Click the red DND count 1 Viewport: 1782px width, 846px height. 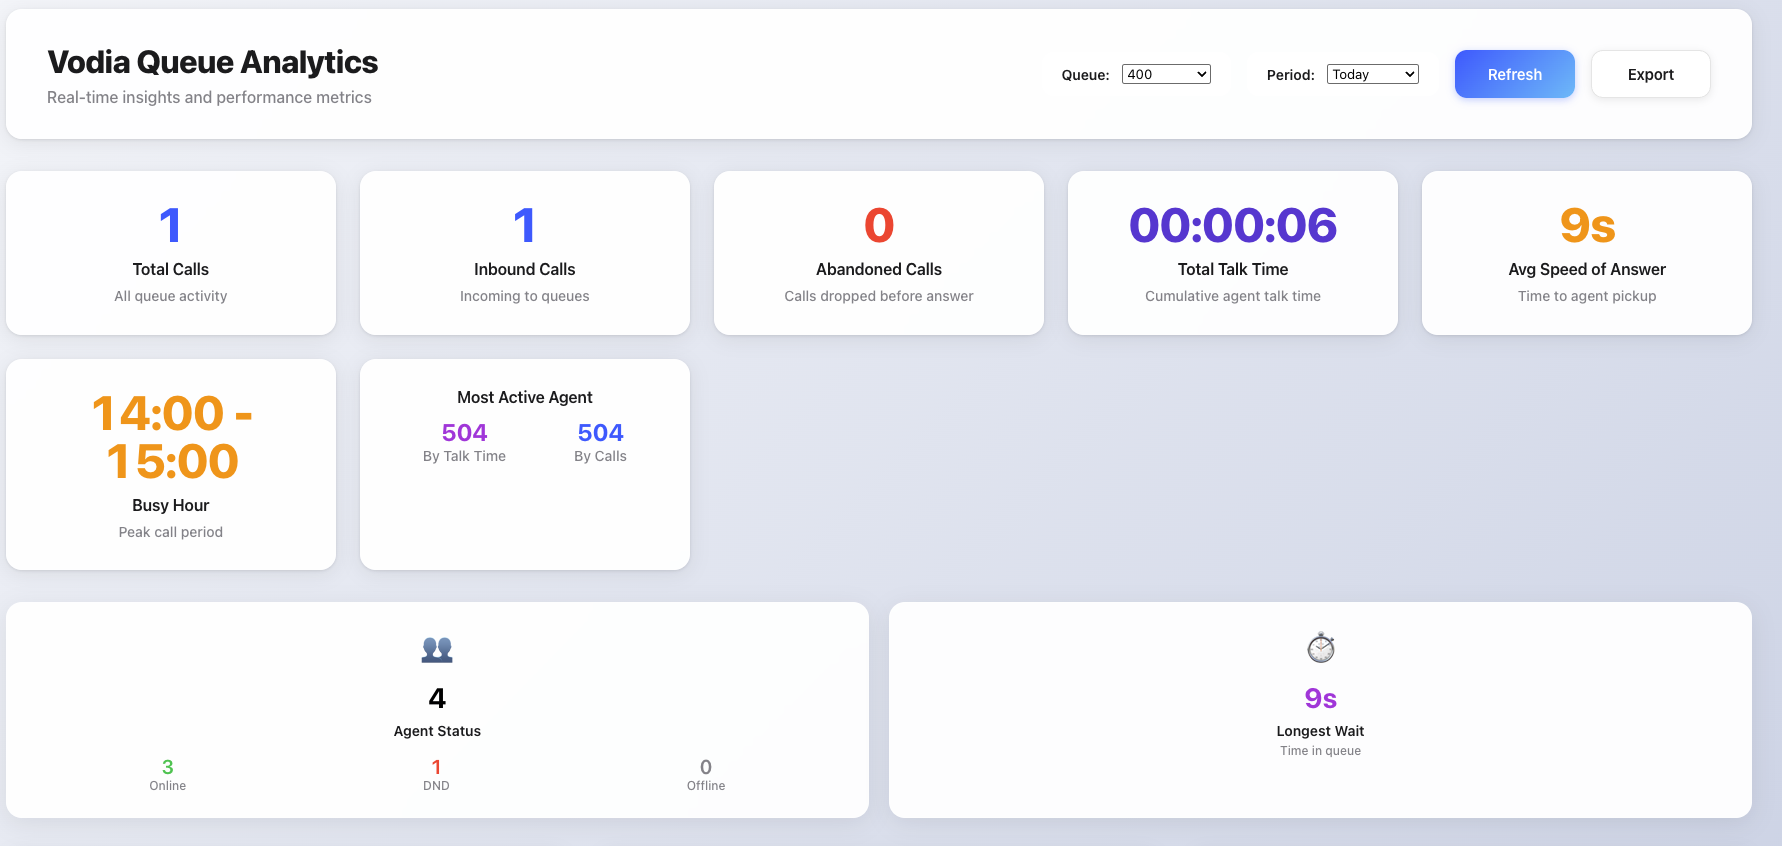pyautogui.click(x=436, y=767)
